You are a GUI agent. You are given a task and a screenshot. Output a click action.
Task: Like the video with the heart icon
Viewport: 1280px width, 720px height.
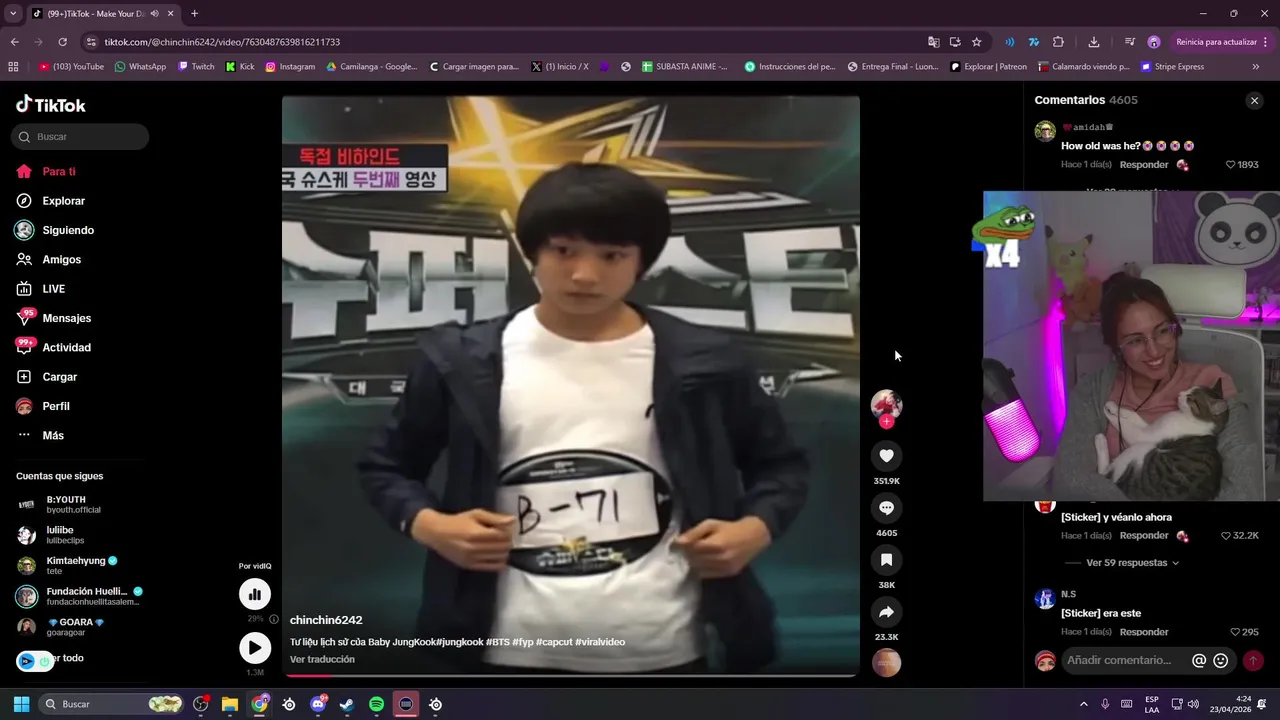pos(886,456)
